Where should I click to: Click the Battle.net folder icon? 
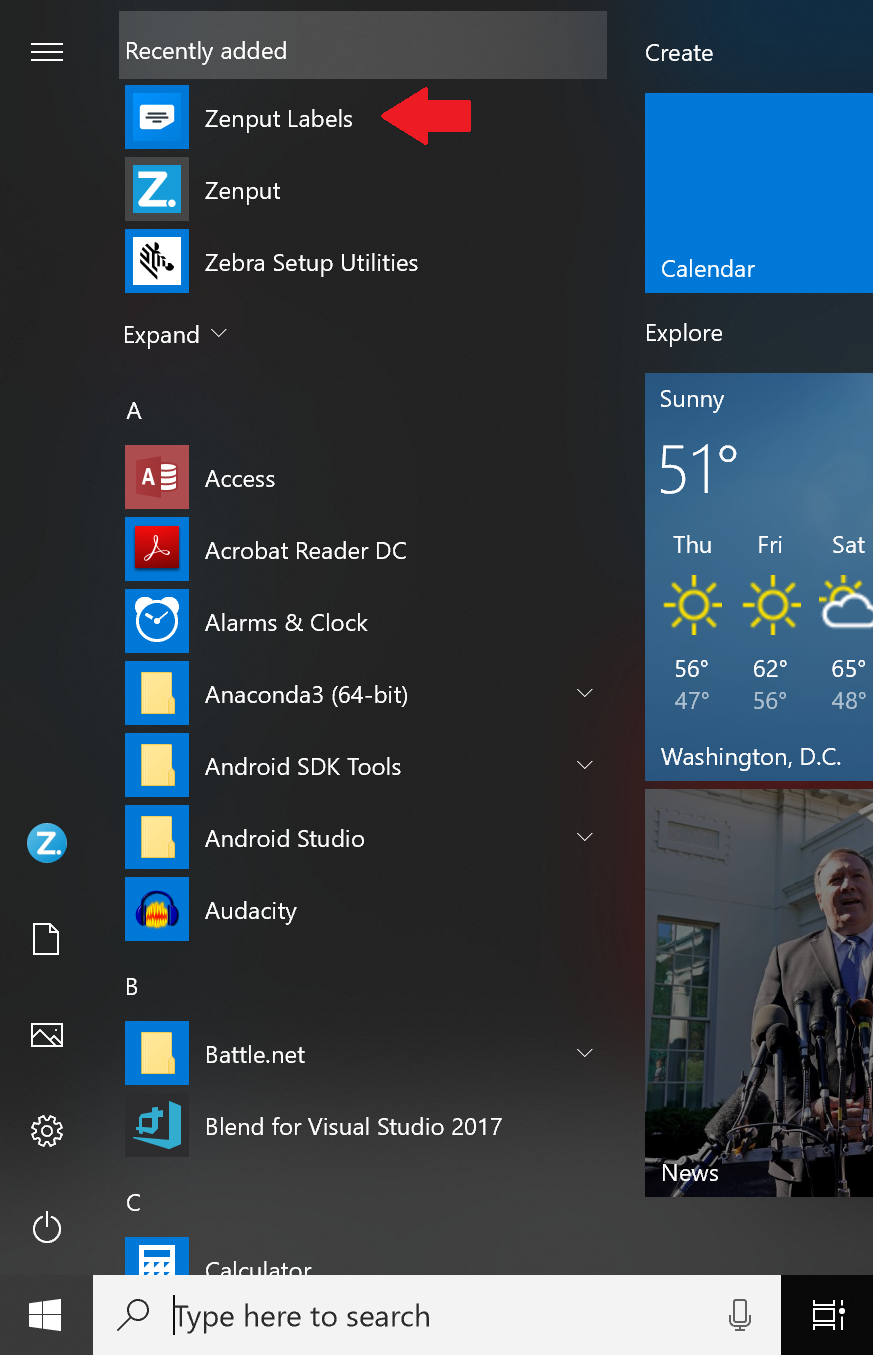coord(157,1054)
